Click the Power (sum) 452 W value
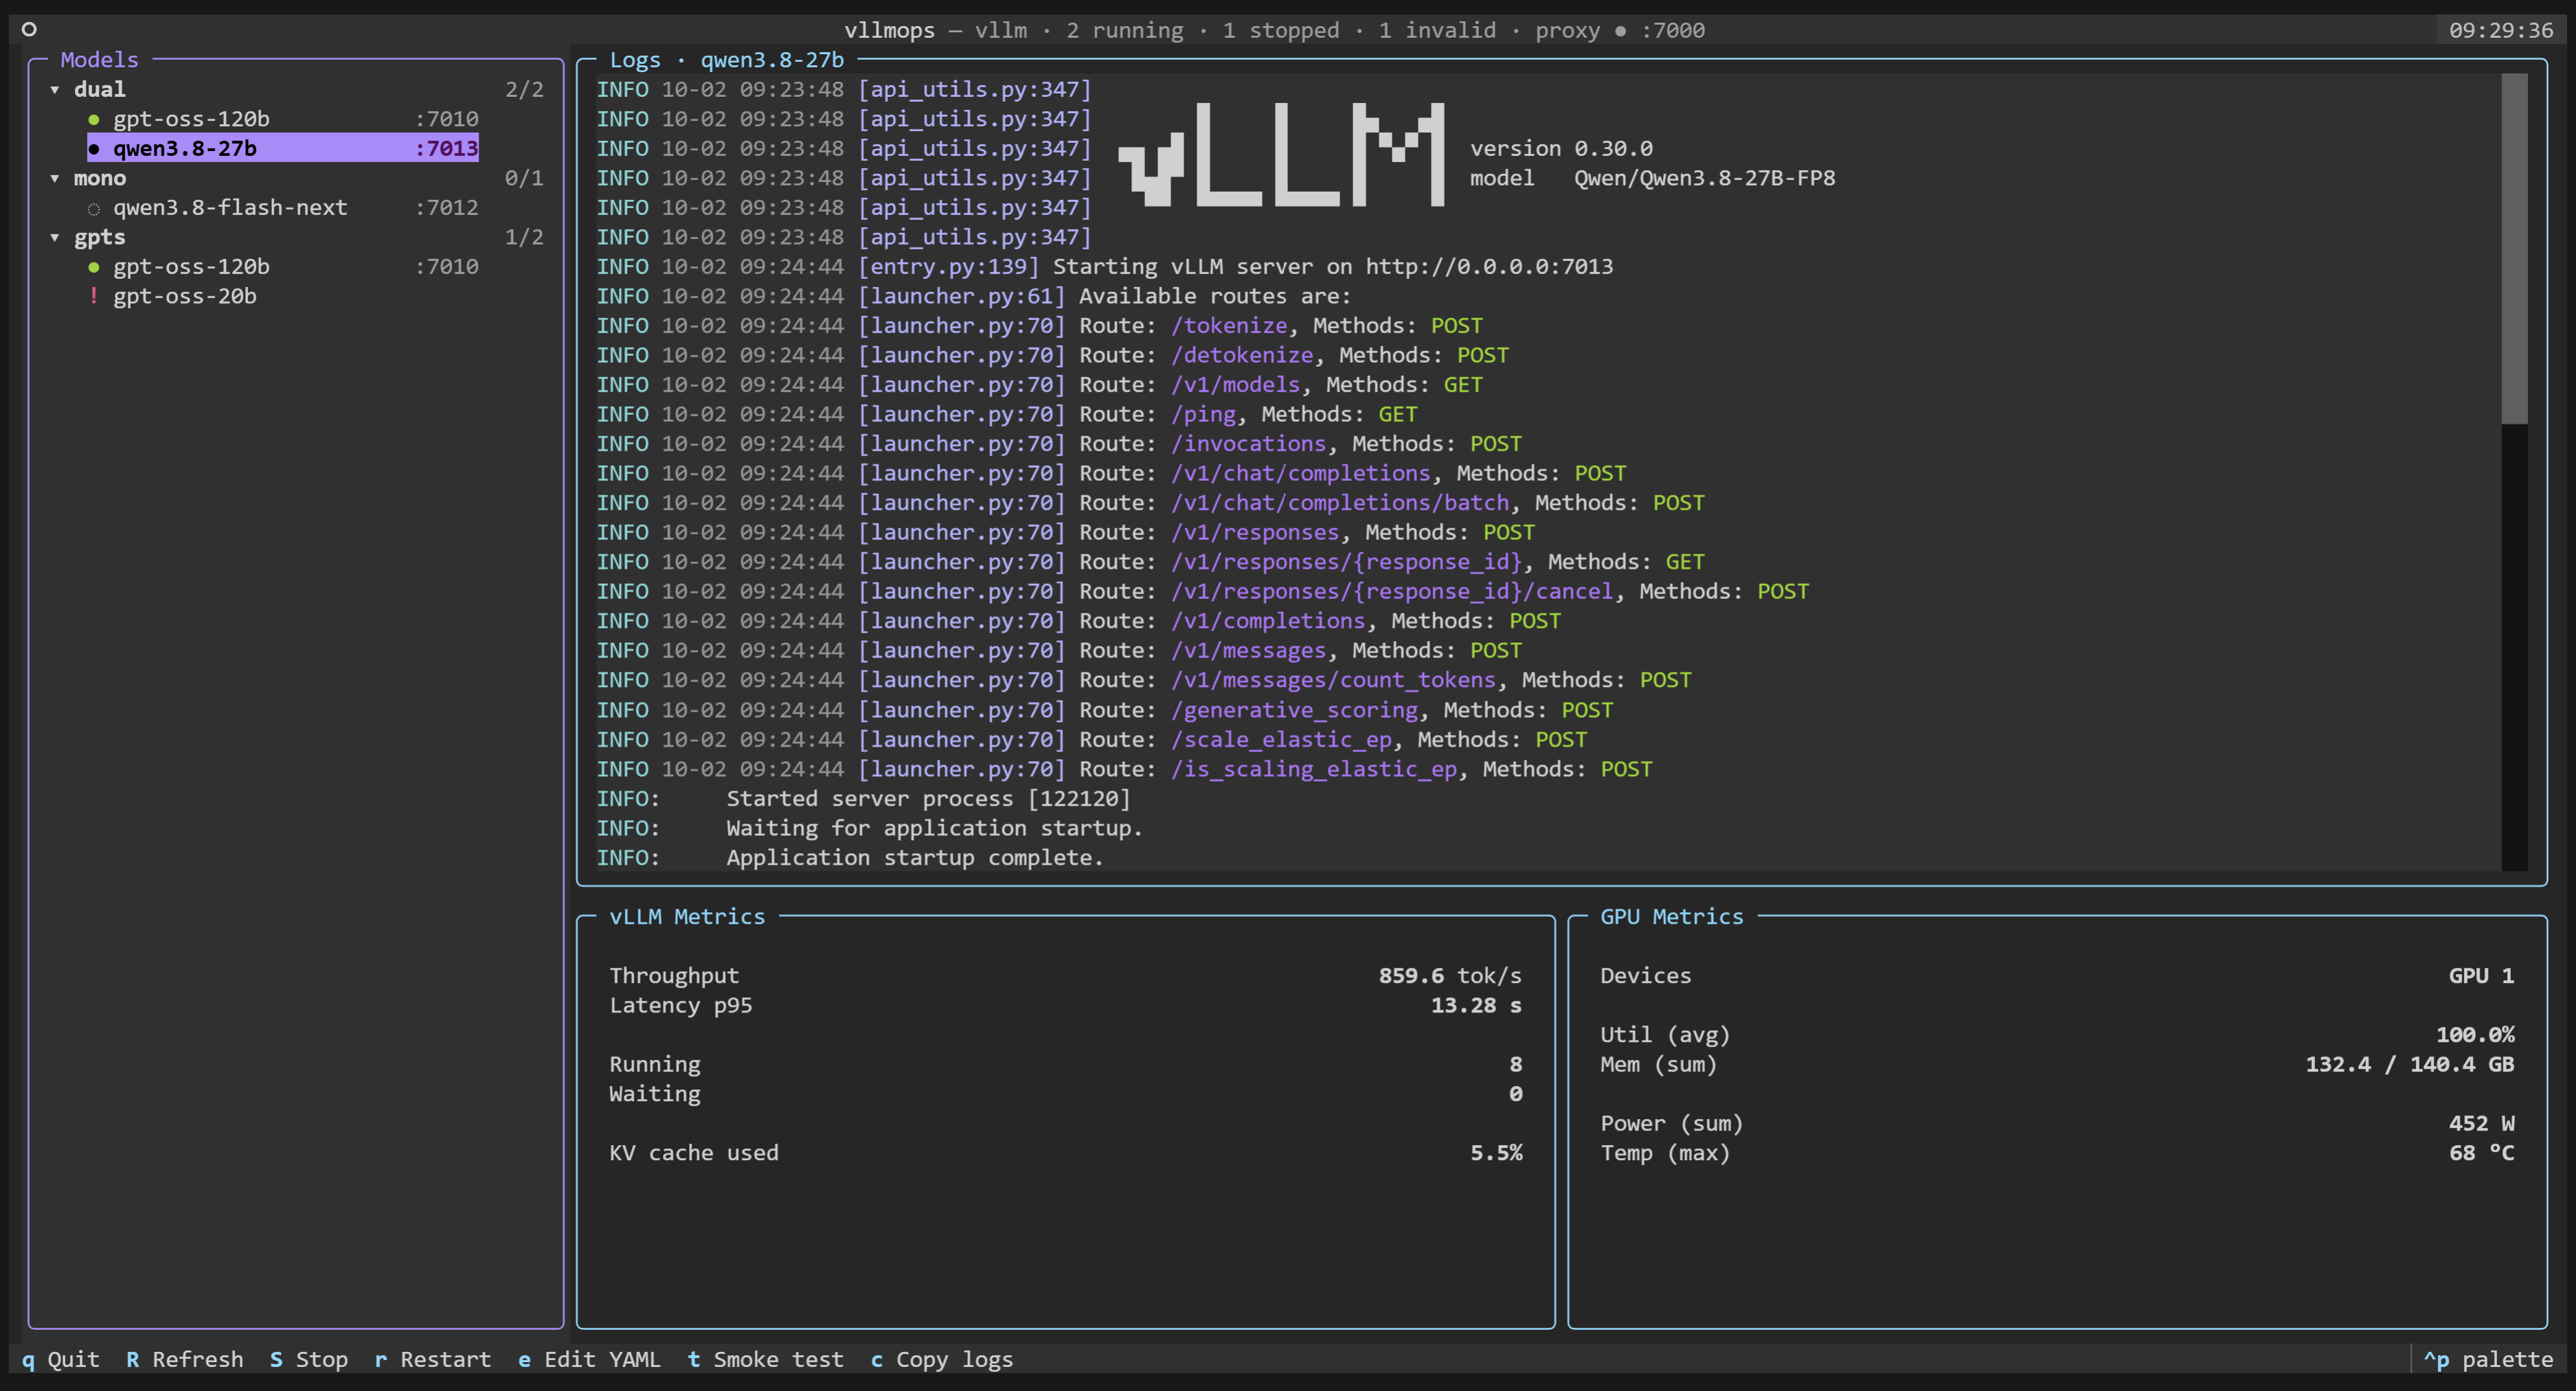 pyautogui.click(x=2482, y=1124)
